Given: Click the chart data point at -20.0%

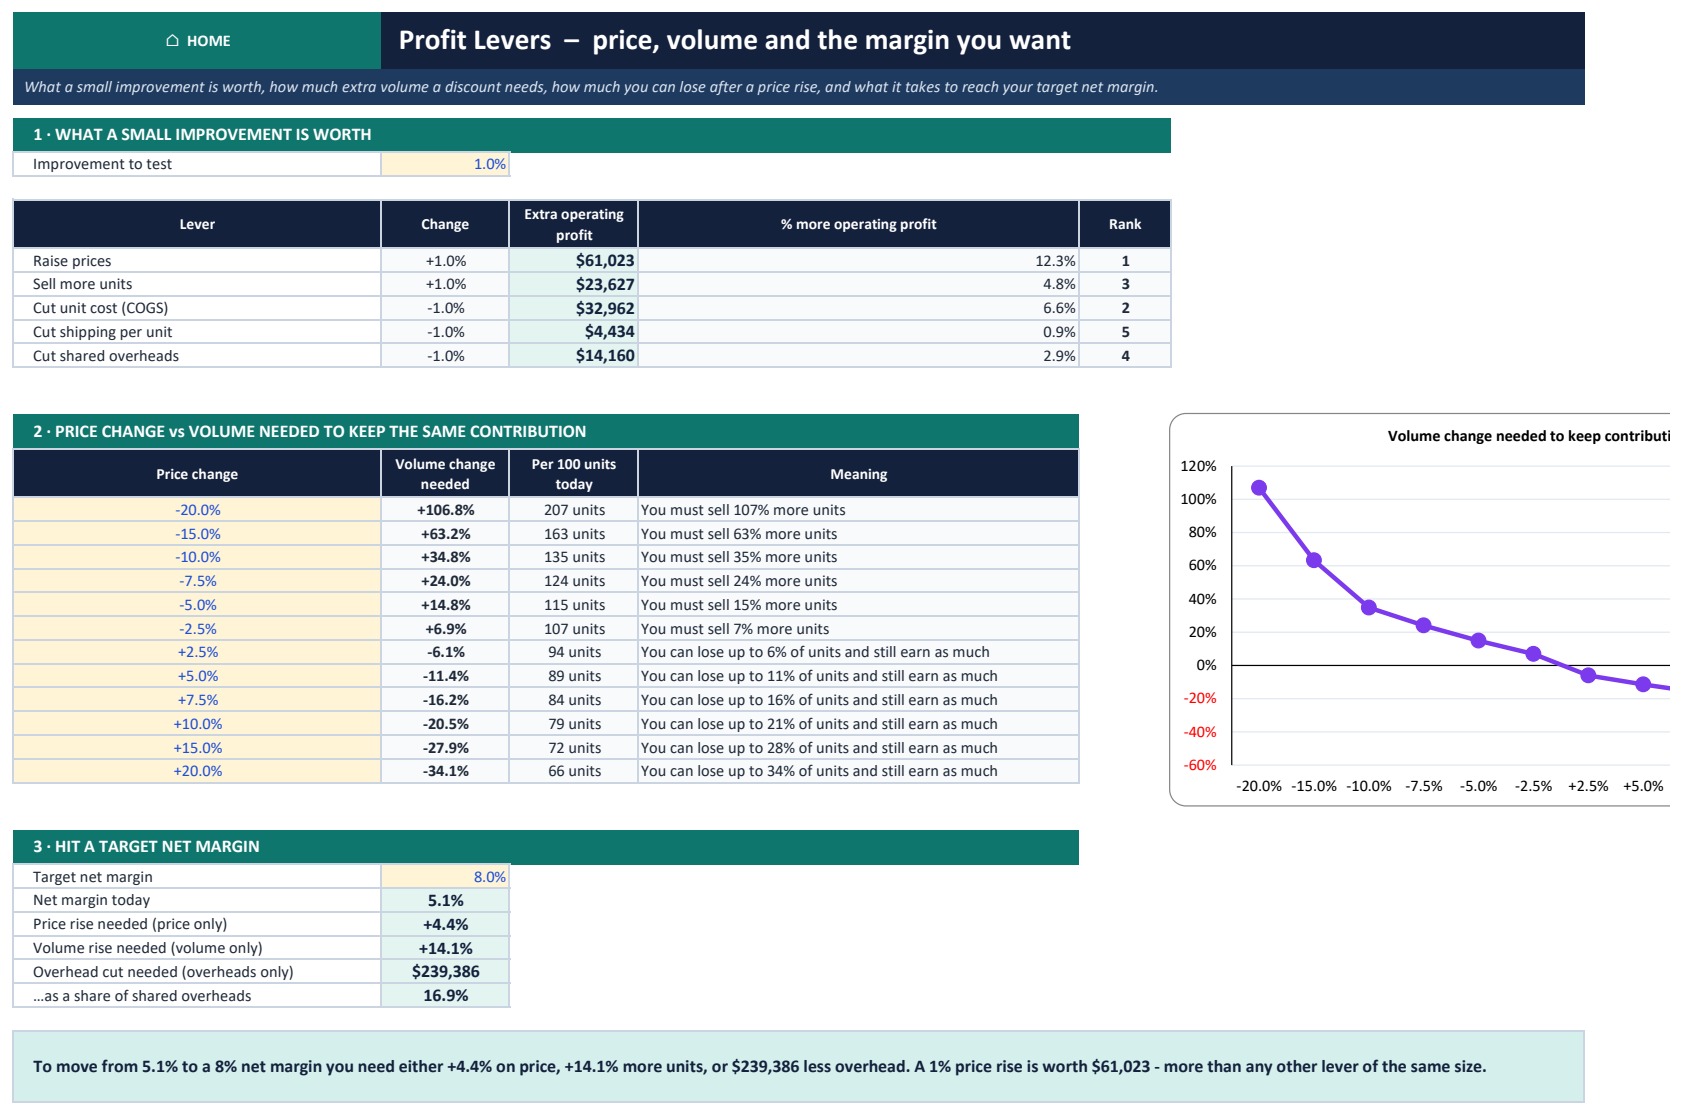Looking at the screenshot, I should pos(1259,488).
